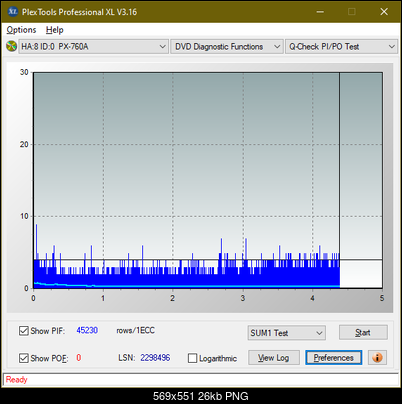Enable the Logarithmic checkbox
Screen dimensions: 402x404
pos(192,358)
